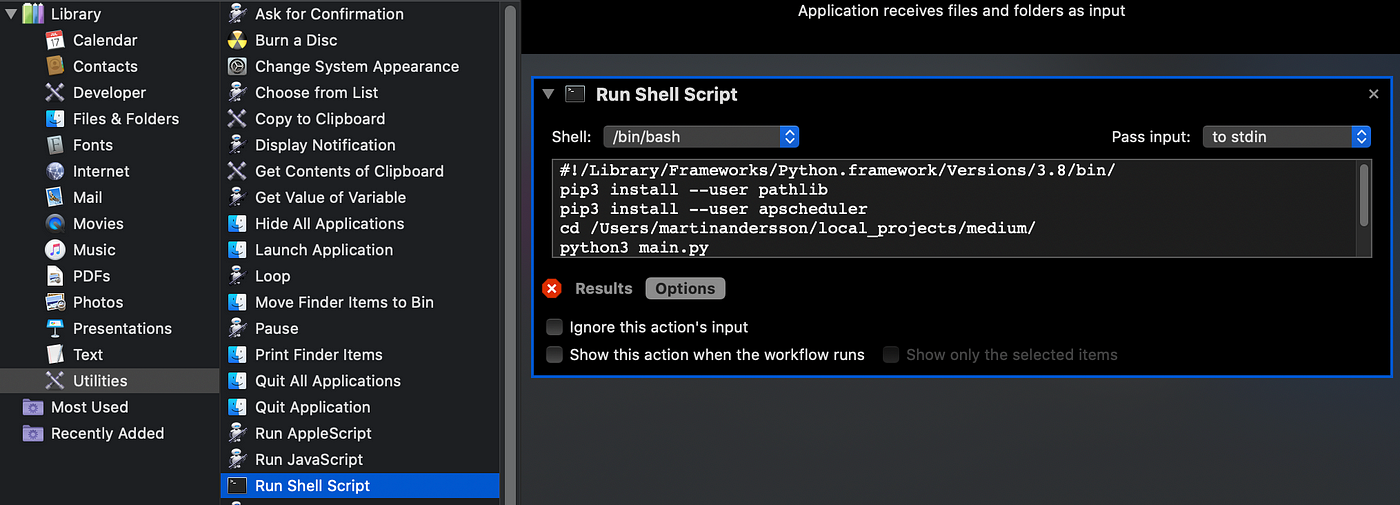Viewport: 1400px width, 505px height.
Task: Collapse the Run Shell Script action triangle
Action: pos(548,94)
